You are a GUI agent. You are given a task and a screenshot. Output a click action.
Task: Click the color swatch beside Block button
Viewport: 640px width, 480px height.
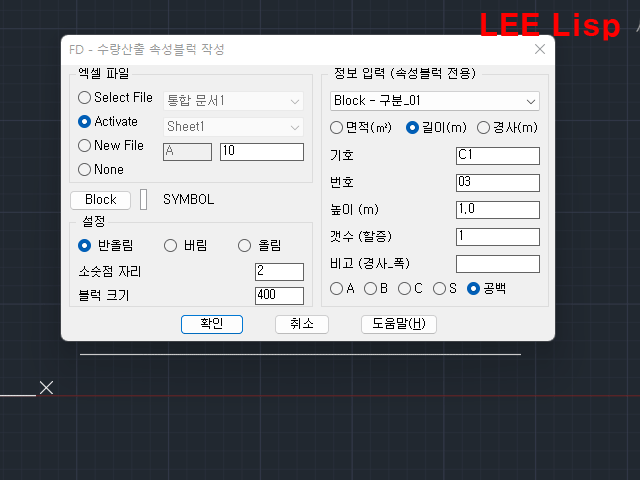[x=143, y=200]
